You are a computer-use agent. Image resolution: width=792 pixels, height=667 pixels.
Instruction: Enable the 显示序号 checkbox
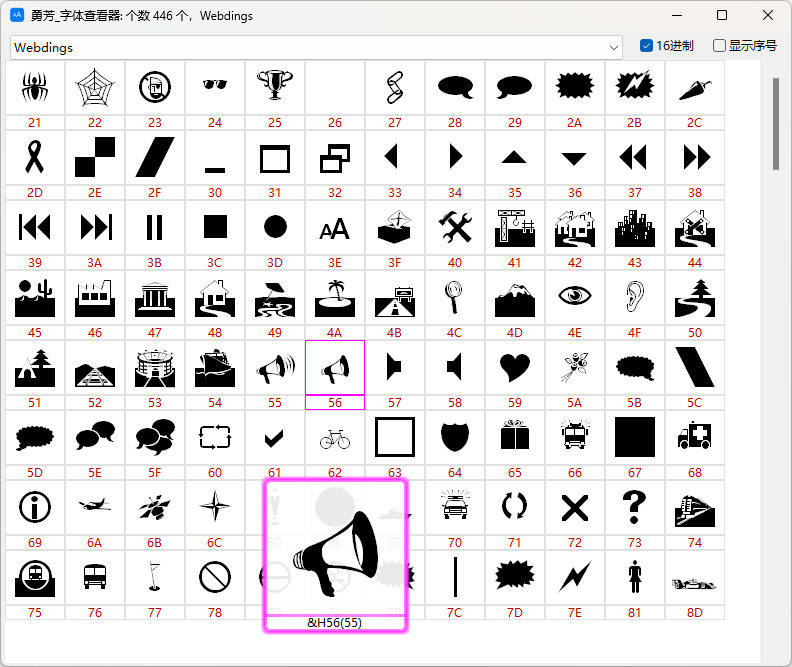click(x=719, y=46)
